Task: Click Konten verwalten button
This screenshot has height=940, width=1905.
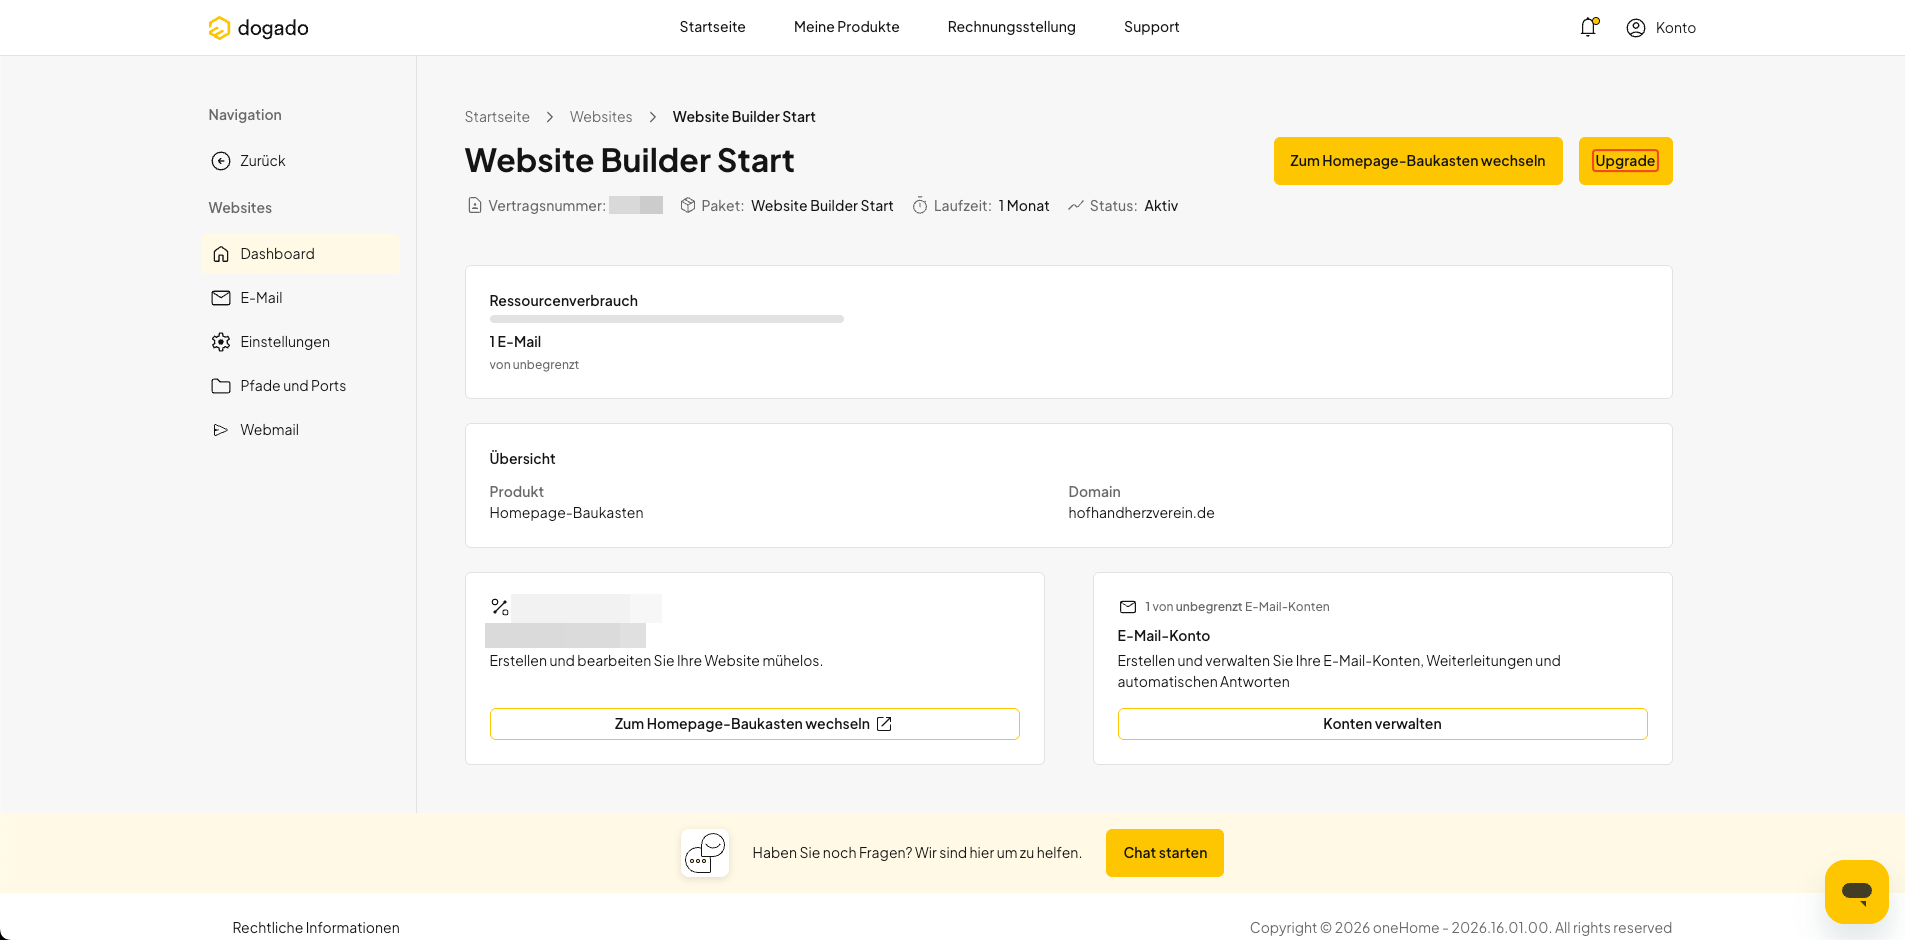Action: click(x=1382, y=724)
